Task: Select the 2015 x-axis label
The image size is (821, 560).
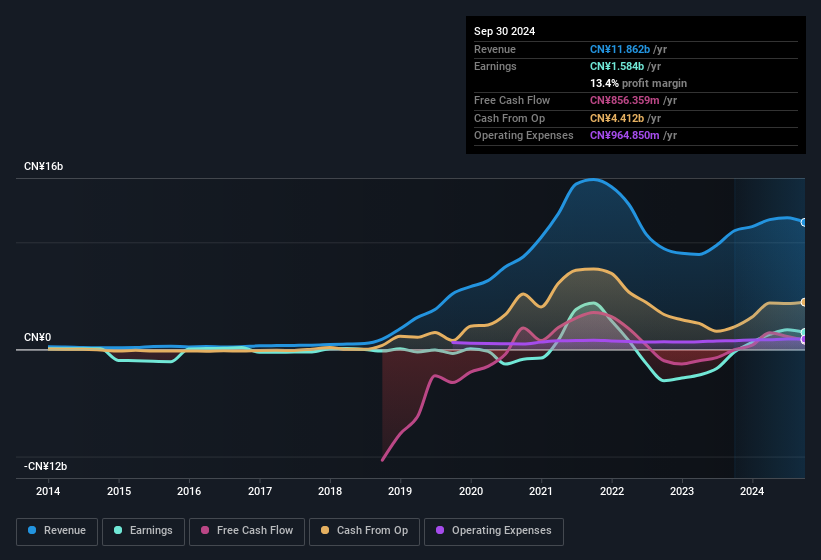Action: click(x=119, y=491)
